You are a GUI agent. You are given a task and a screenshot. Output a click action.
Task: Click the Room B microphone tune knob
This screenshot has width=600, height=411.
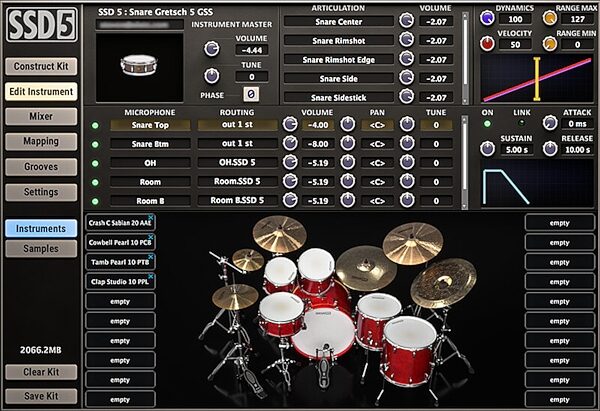point(407,200)
